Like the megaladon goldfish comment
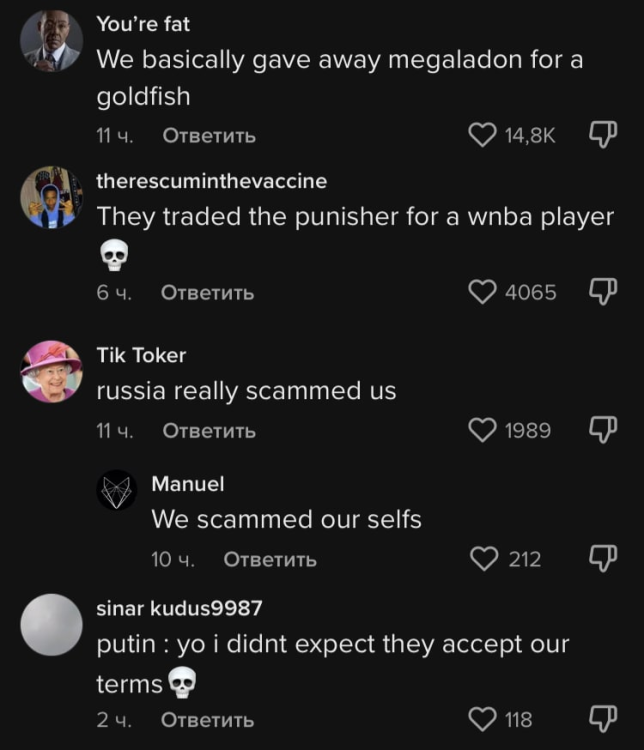This screenshot has height=750, width=644. 483,135
